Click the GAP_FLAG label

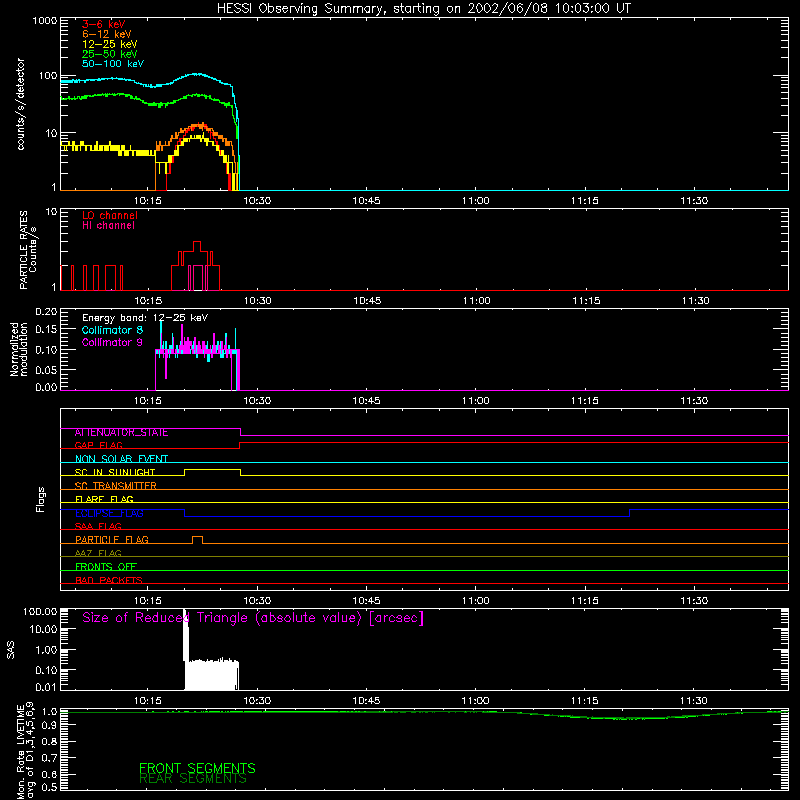coord(98,446)
